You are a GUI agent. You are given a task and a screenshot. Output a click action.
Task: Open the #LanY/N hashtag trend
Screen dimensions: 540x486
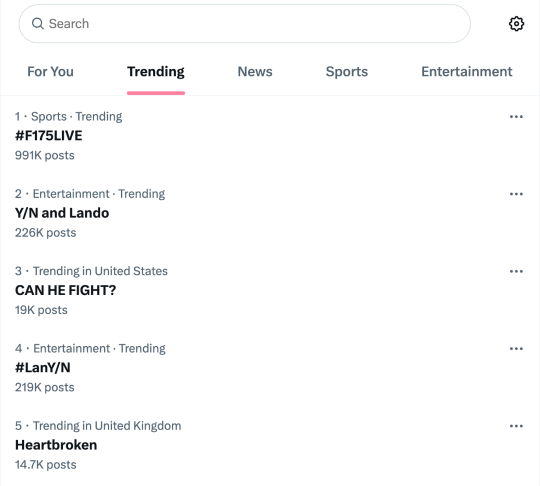[x=43, y=368]
